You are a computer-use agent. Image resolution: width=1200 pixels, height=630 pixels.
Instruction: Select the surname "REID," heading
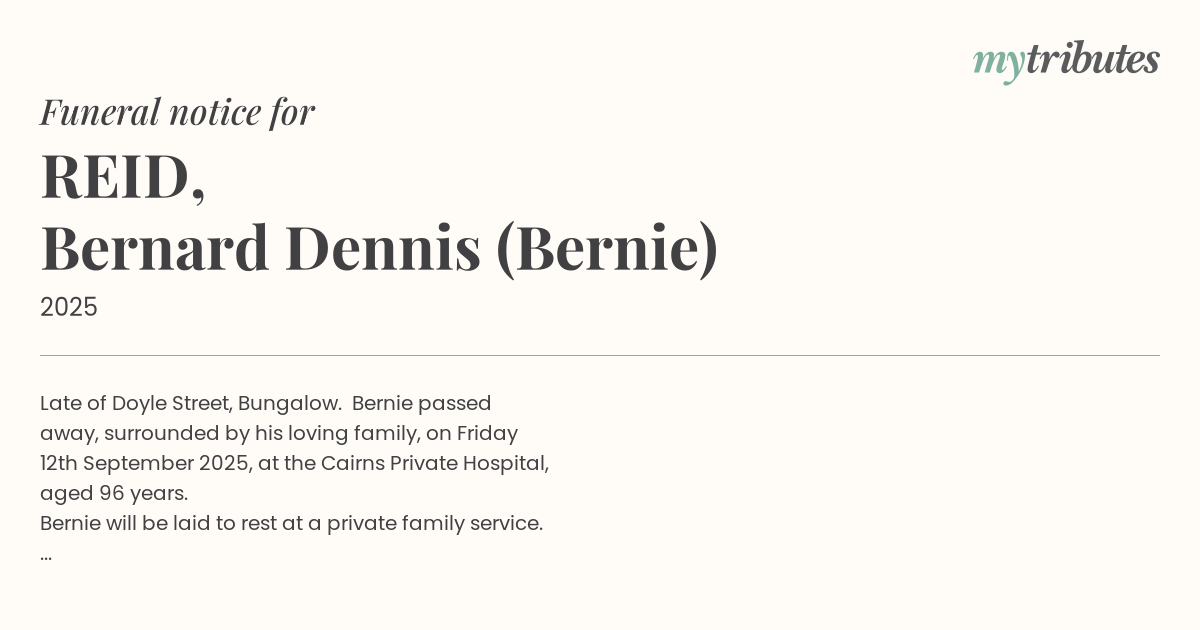123,177
